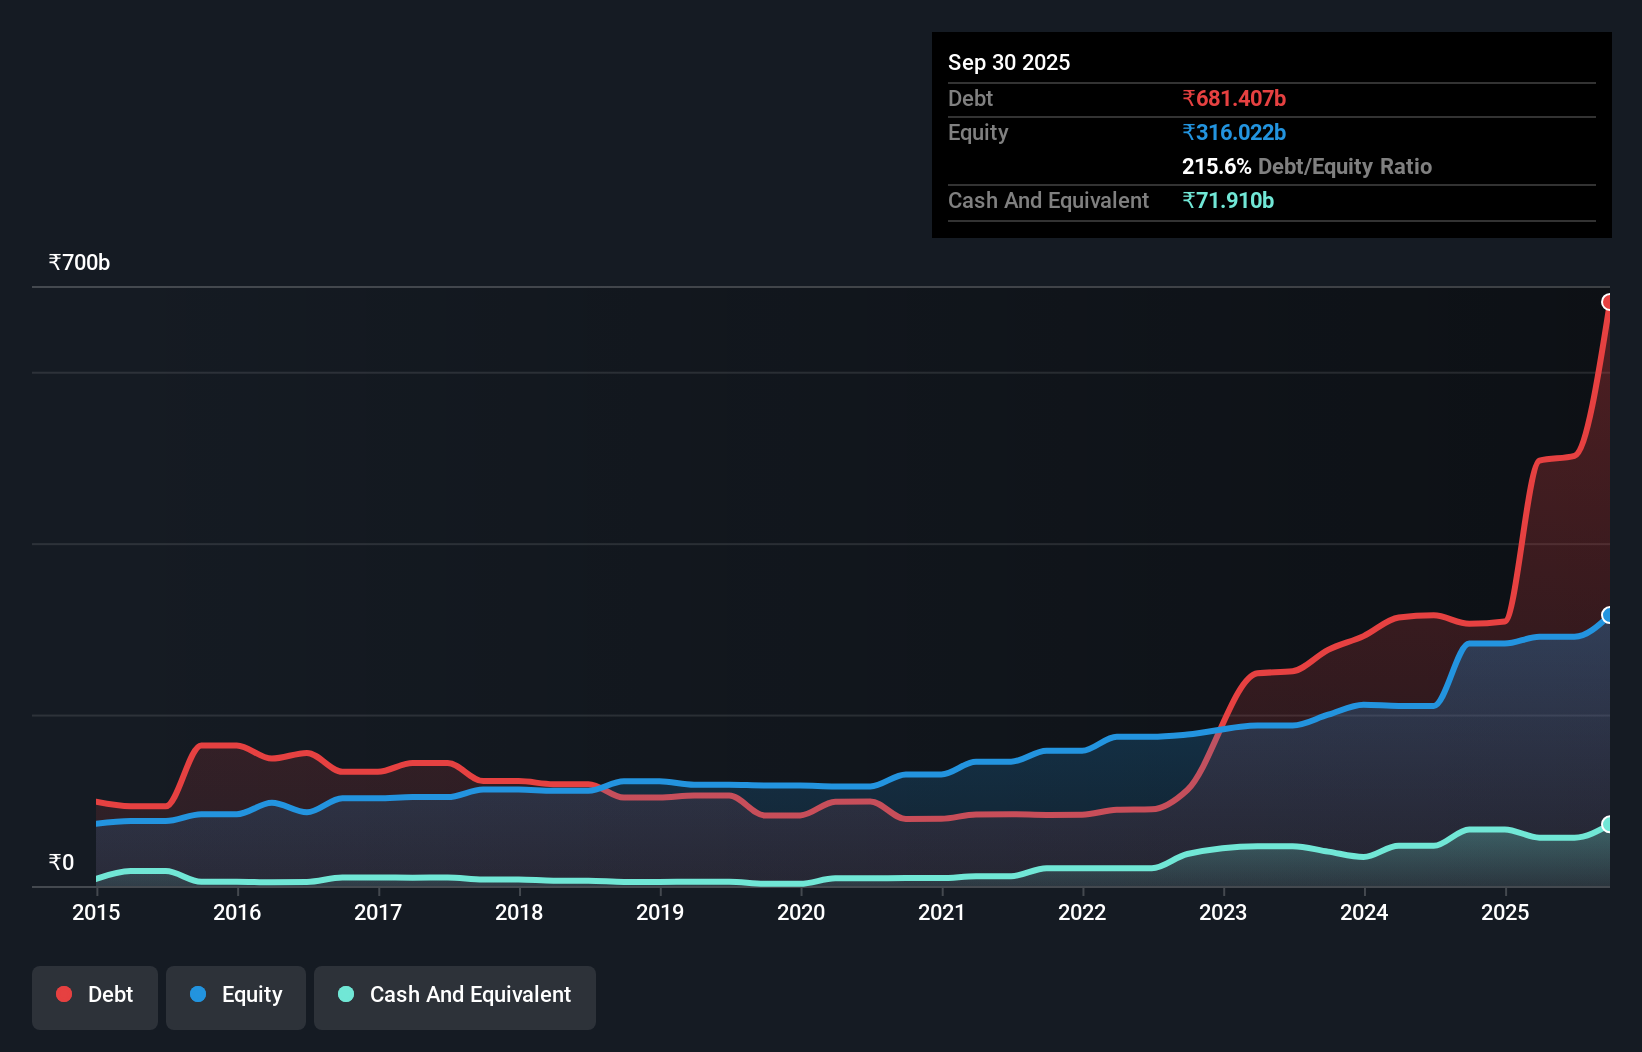Select the red Debt endpoint marker on chart
The height and width of the screenshot is (1052, 1642).
1610,301
